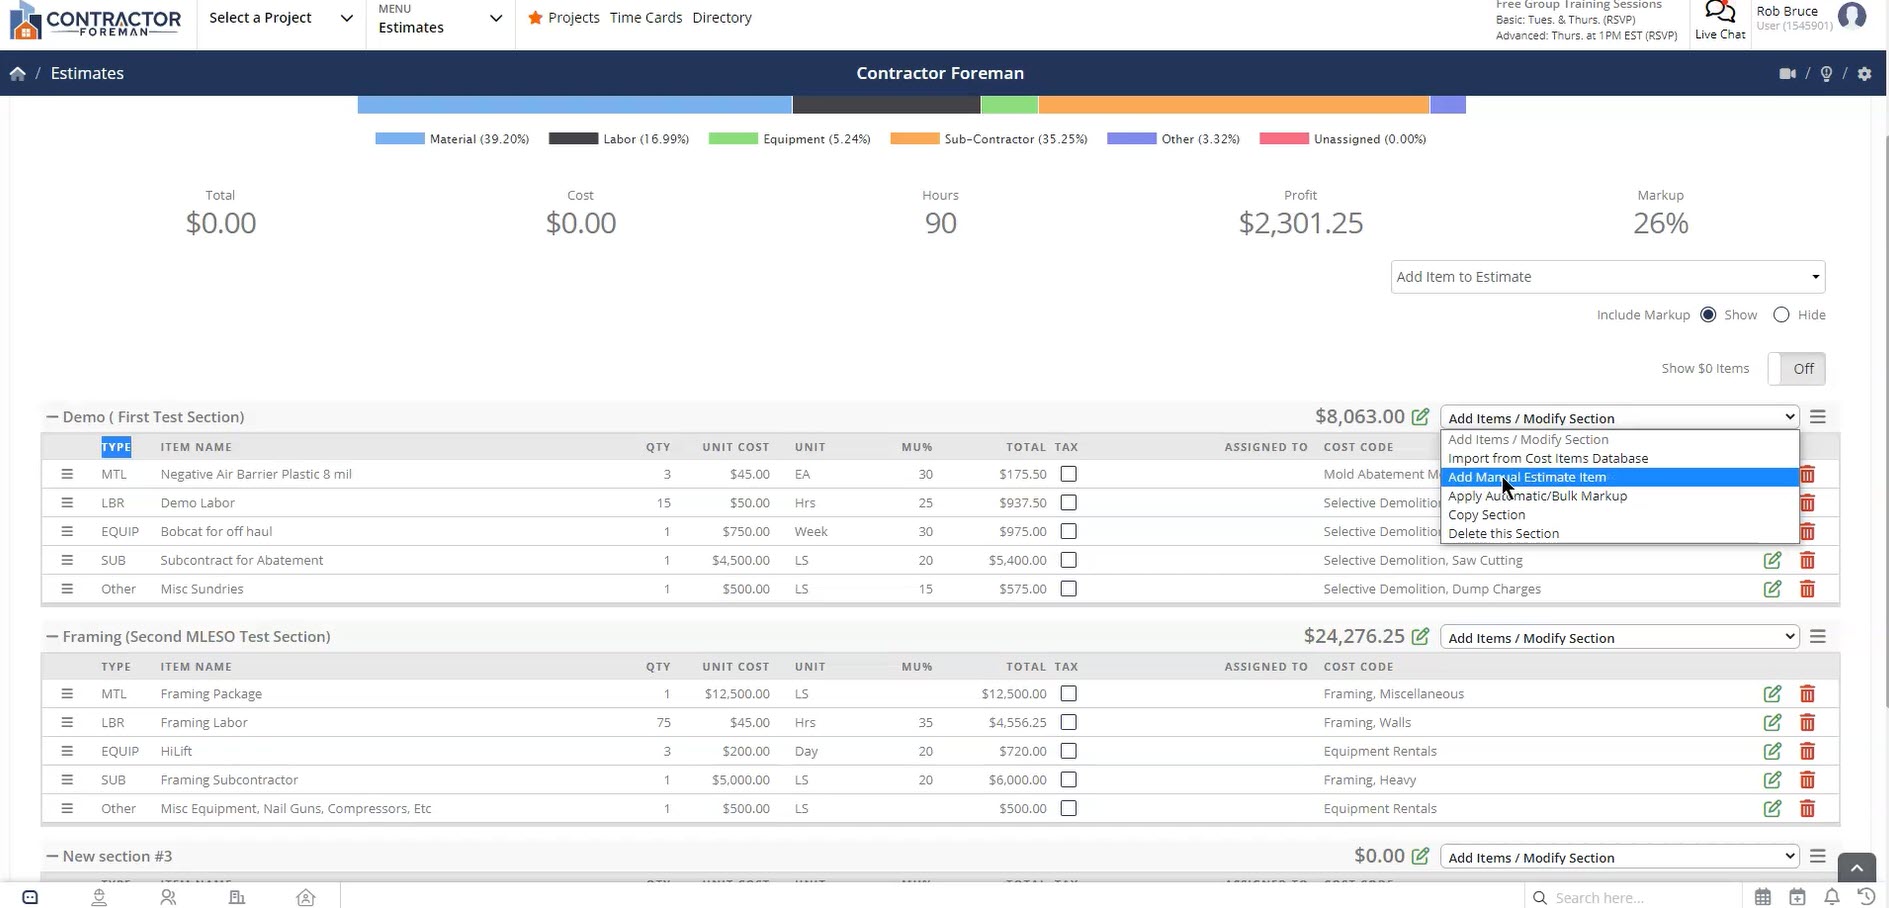Click the orange Sub-Contractor legend swatch
The width and height of the screenshot is (1889, 908).
click(914, 139)
